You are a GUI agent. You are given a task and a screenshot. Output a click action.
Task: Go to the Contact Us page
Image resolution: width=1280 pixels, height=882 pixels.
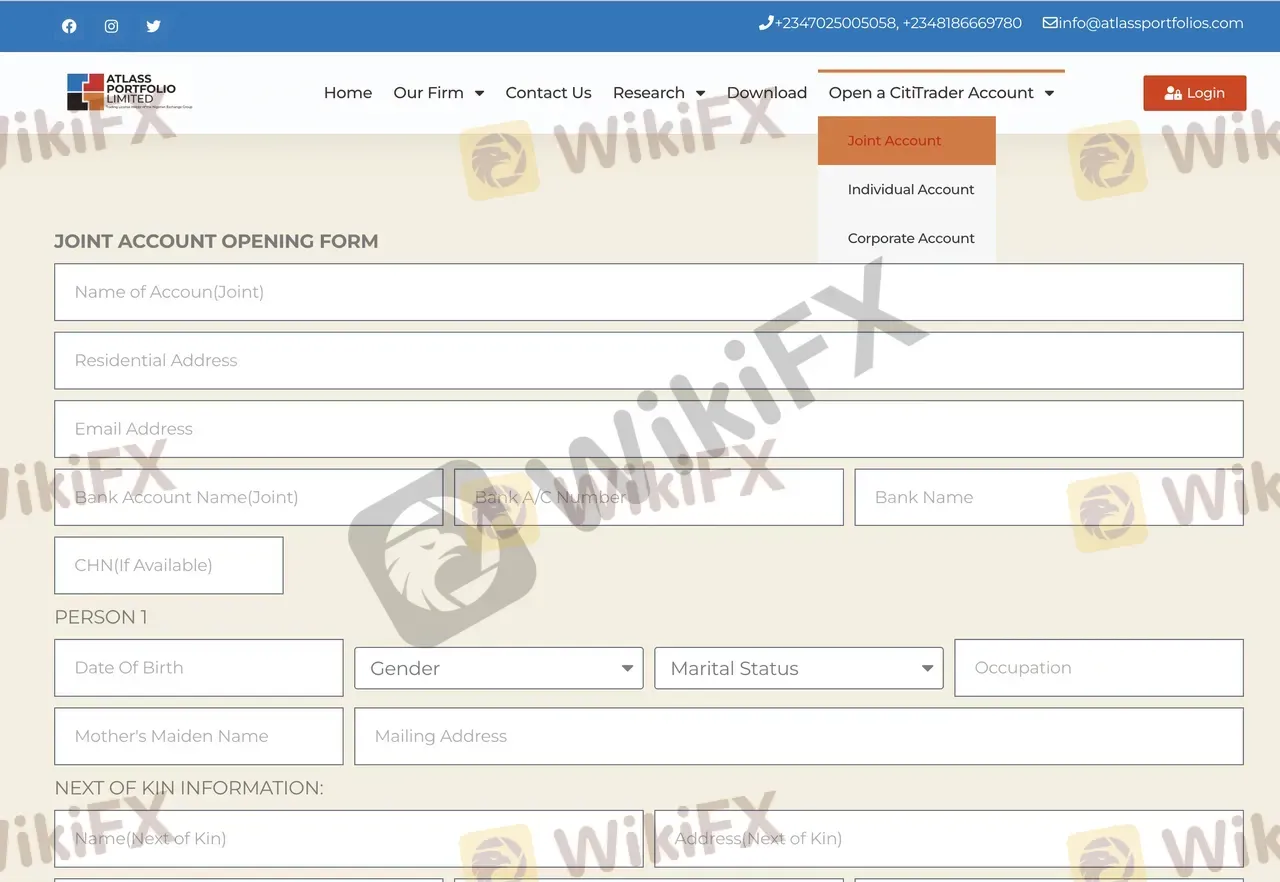[548, 93]
